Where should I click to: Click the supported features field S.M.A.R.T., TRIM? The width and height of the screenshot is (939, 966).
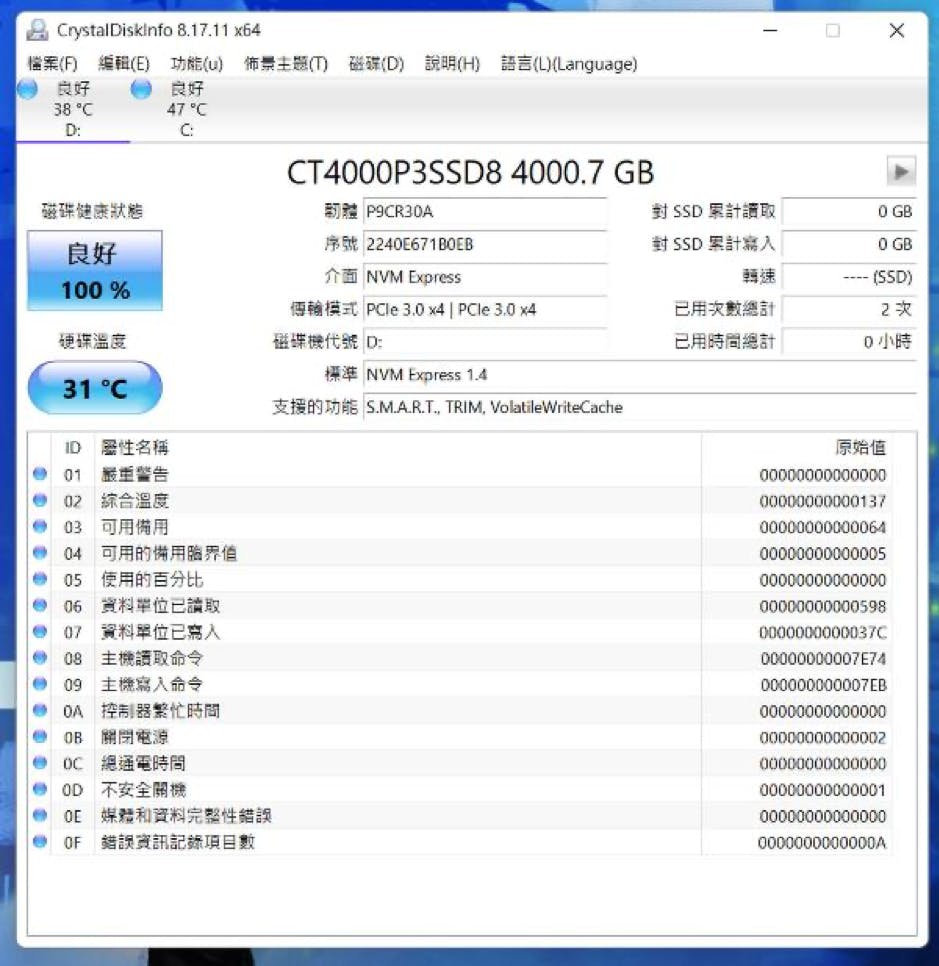pyautogui.click(x=640, y=407)
